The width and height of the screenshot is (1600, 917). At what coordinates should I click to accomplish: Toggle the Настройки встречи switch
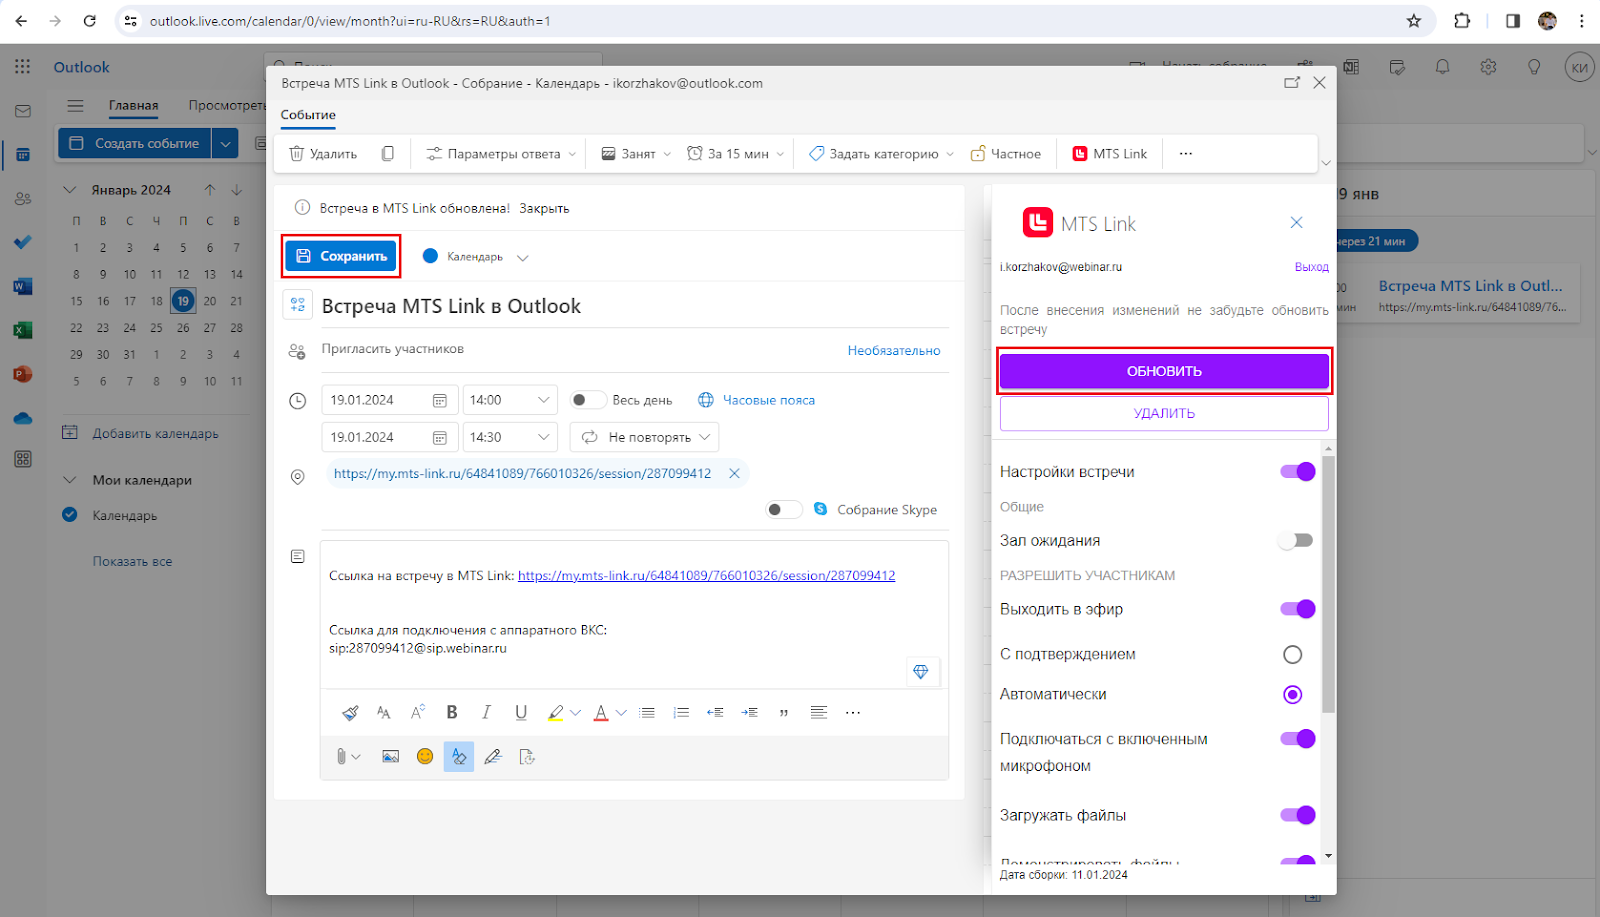click(1298, 472)
